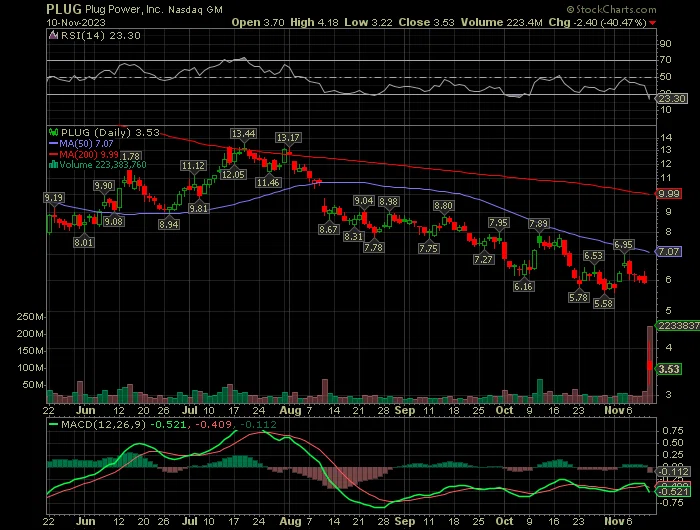Click the 8.67 price annotation
Image resolution: width=700 pixels, height=530 pixels.
tap(328, 230)
